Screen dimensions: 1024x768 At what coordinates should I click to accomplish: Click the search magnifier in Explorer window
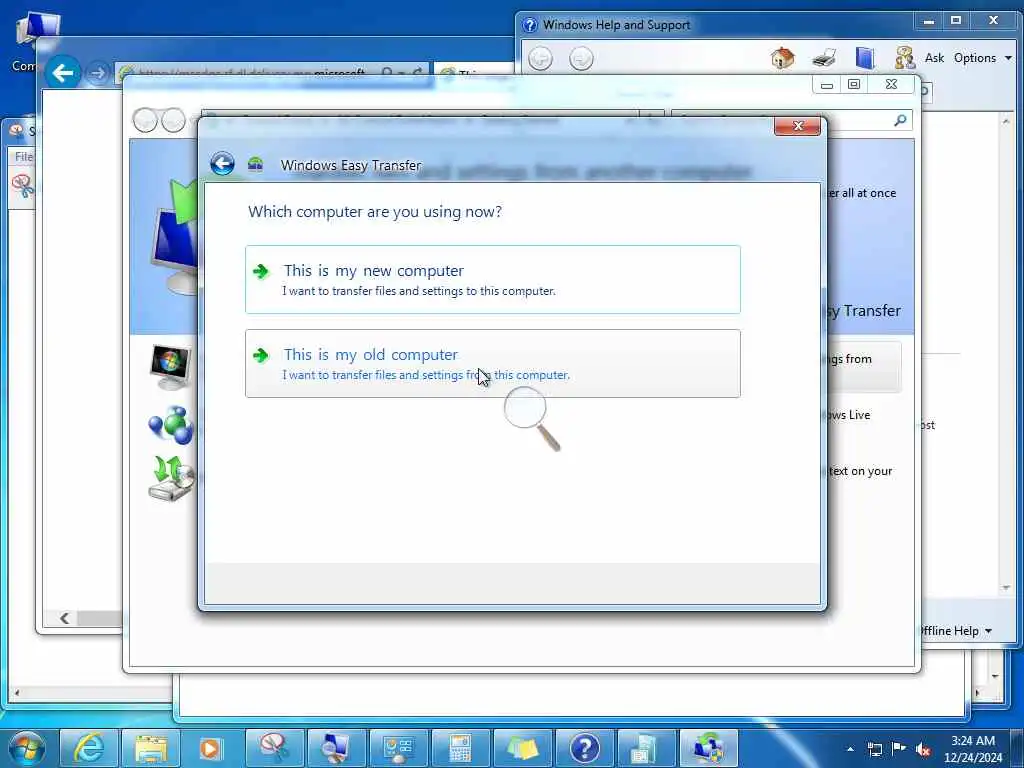pos(900,120)
